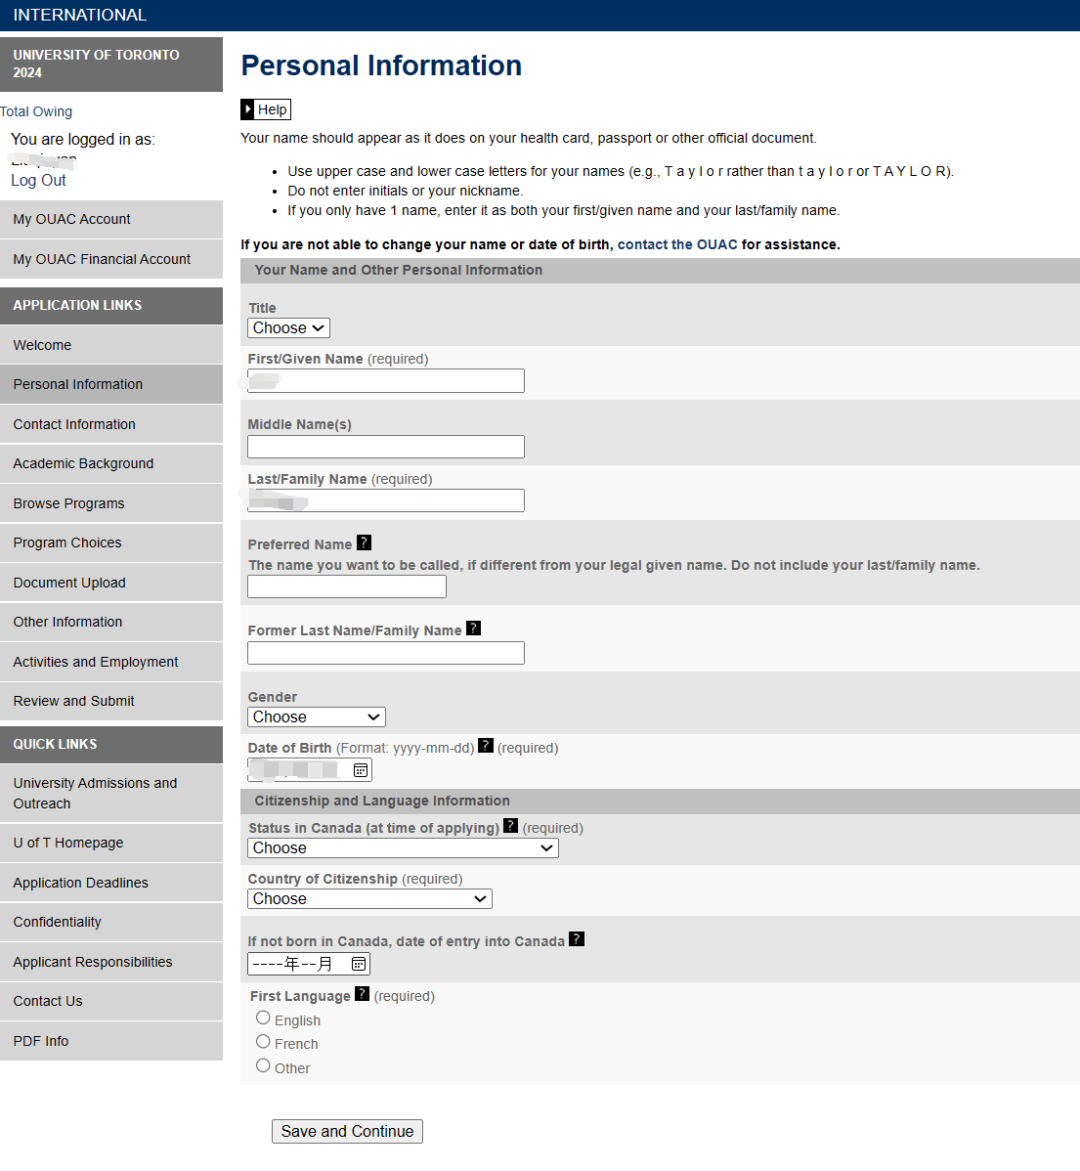The width and height of the screenshot is (1080, 1171).
Task: Go to Academic Background in sidebar
Action: 111,464
